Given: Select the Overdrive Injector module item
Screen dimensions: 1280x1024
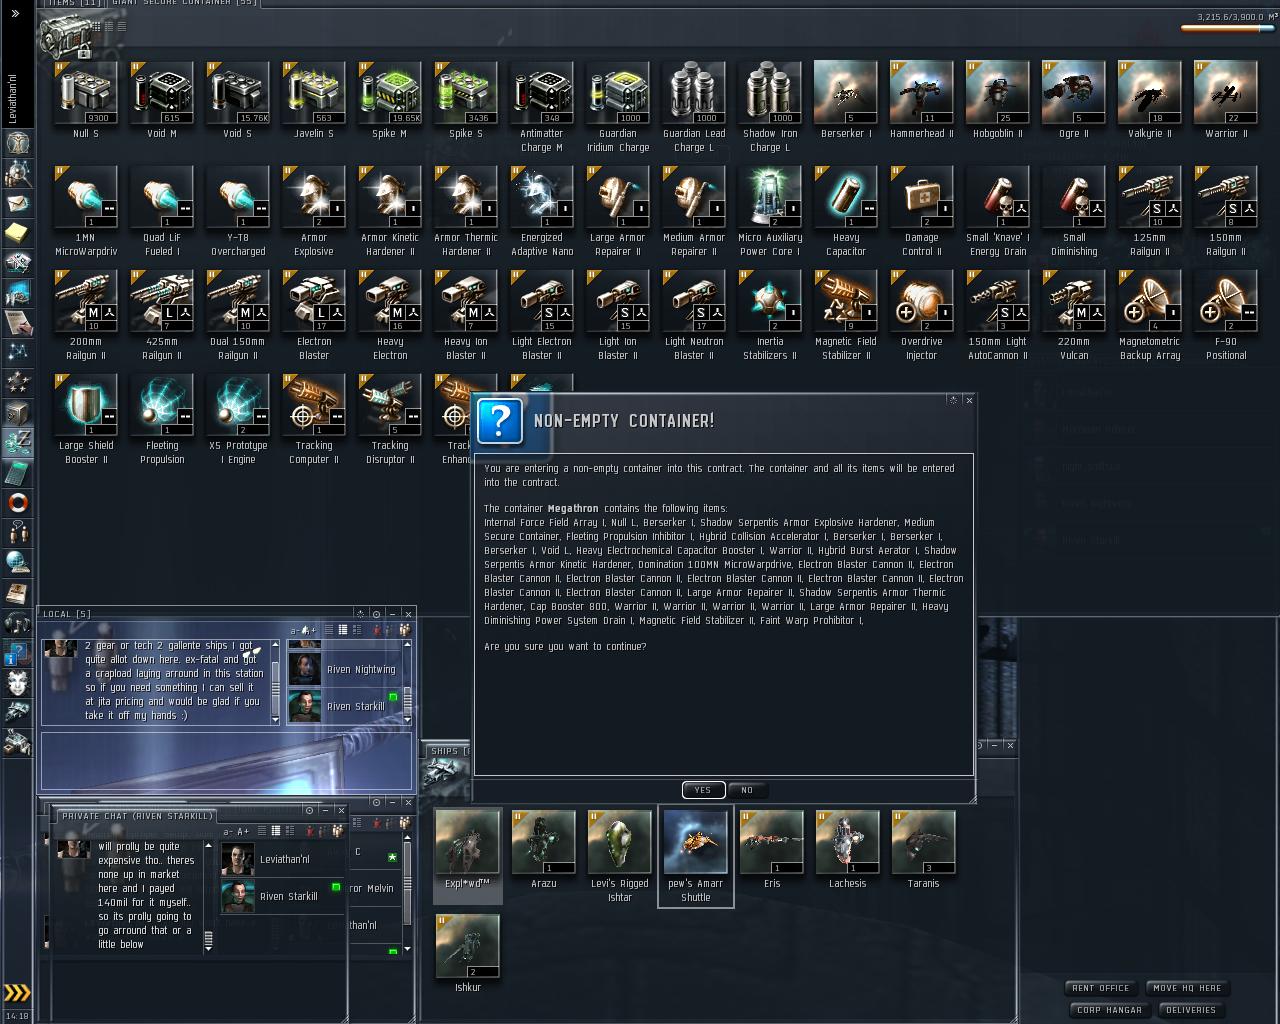Looking at the screenshot, I should tap(922, 315).
